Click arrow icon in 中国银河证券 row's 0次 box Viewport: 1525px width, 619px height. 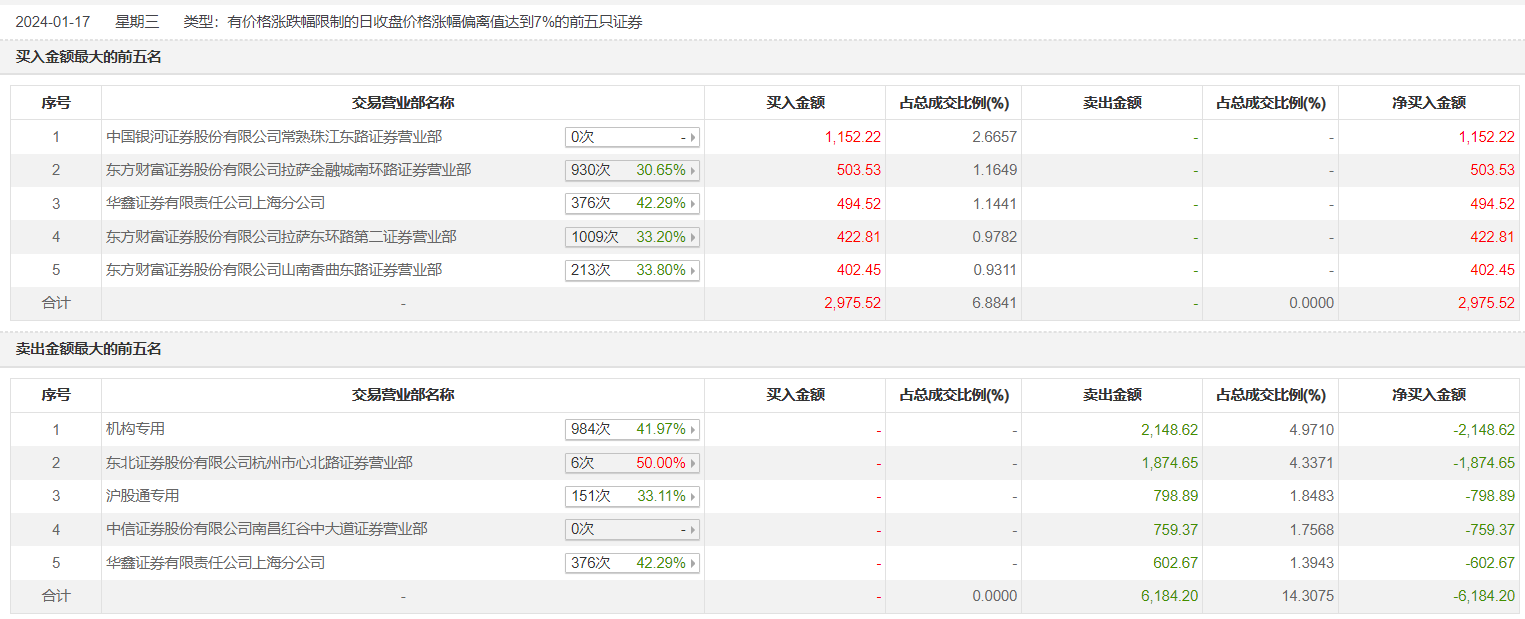pos(693,138)
